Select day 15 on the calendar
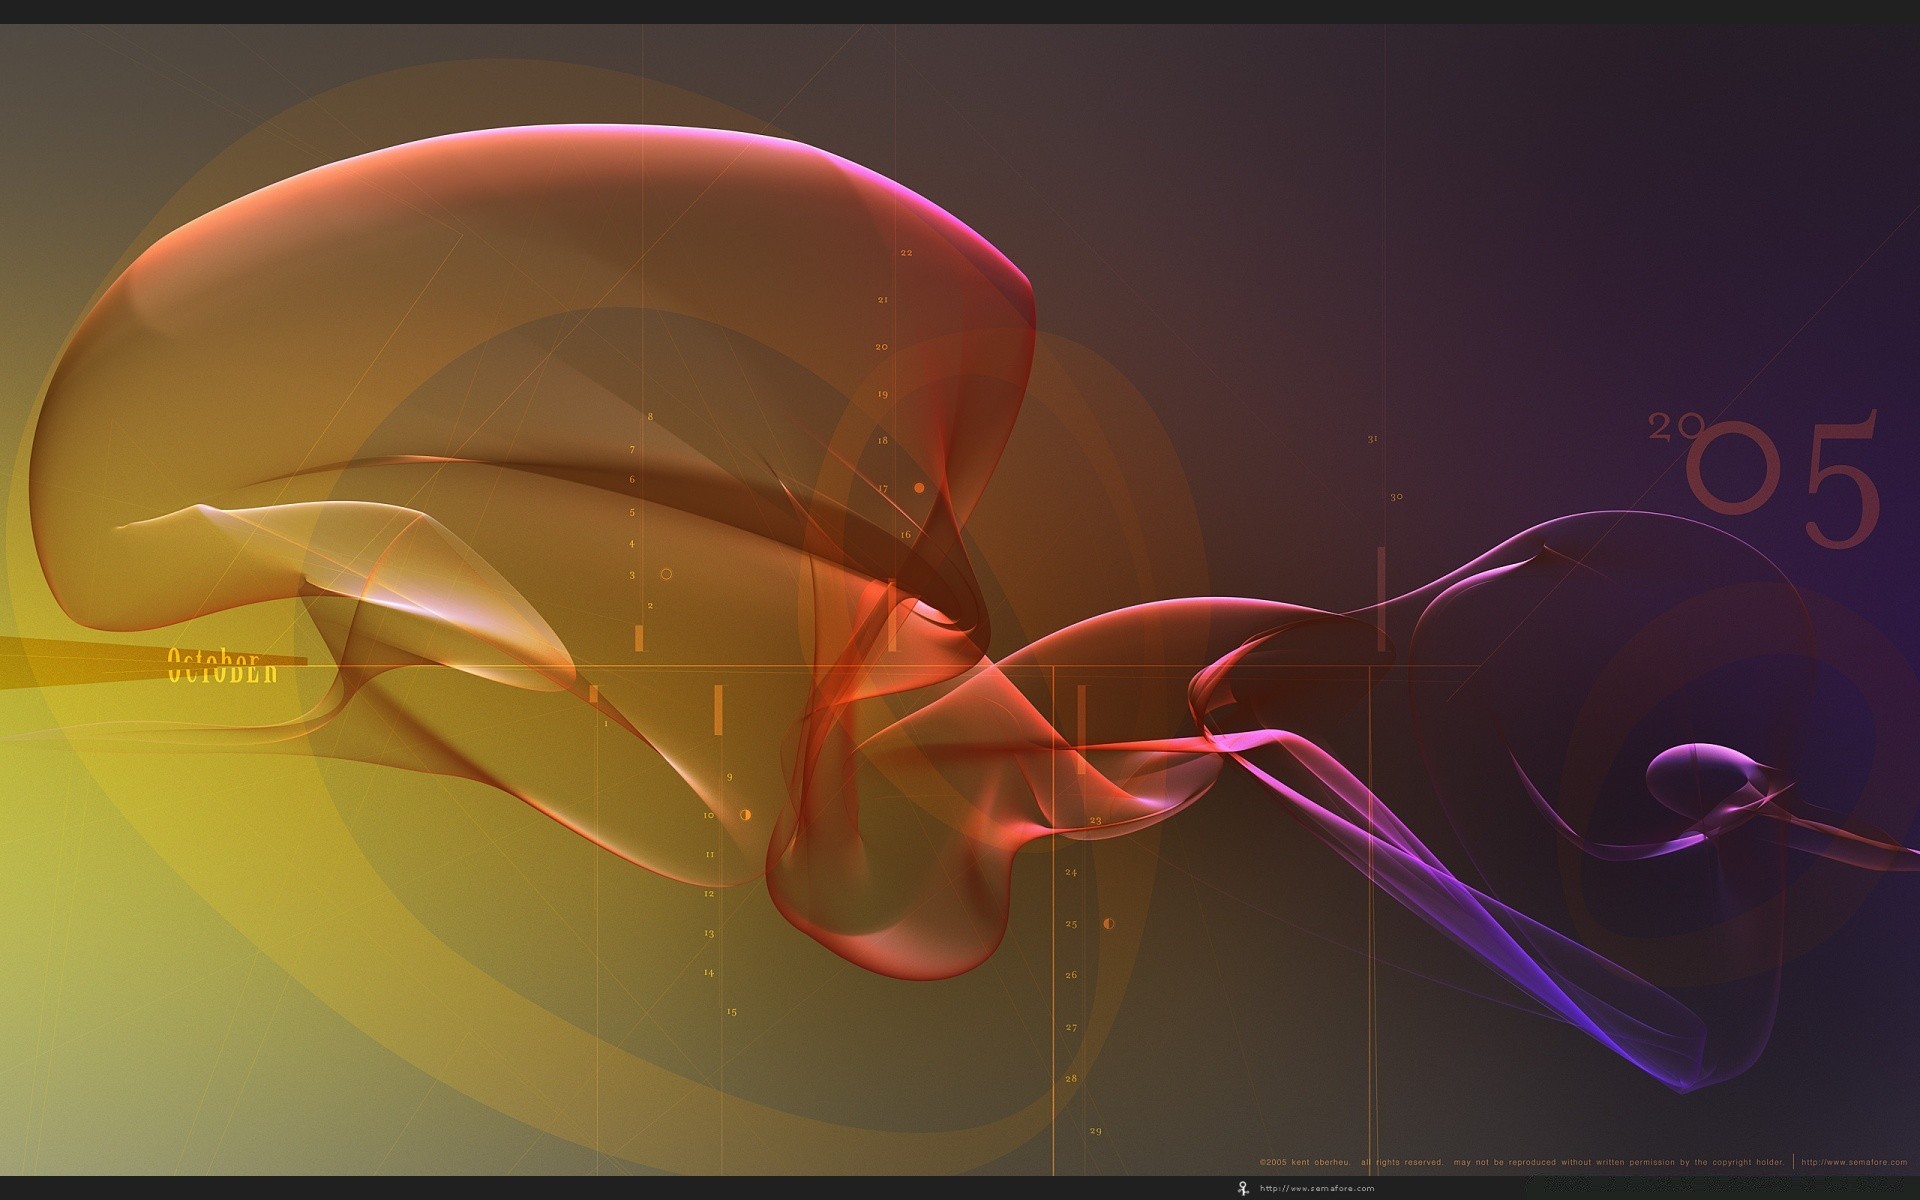Screen dimensions: 1920x1200 point(731,1012)
